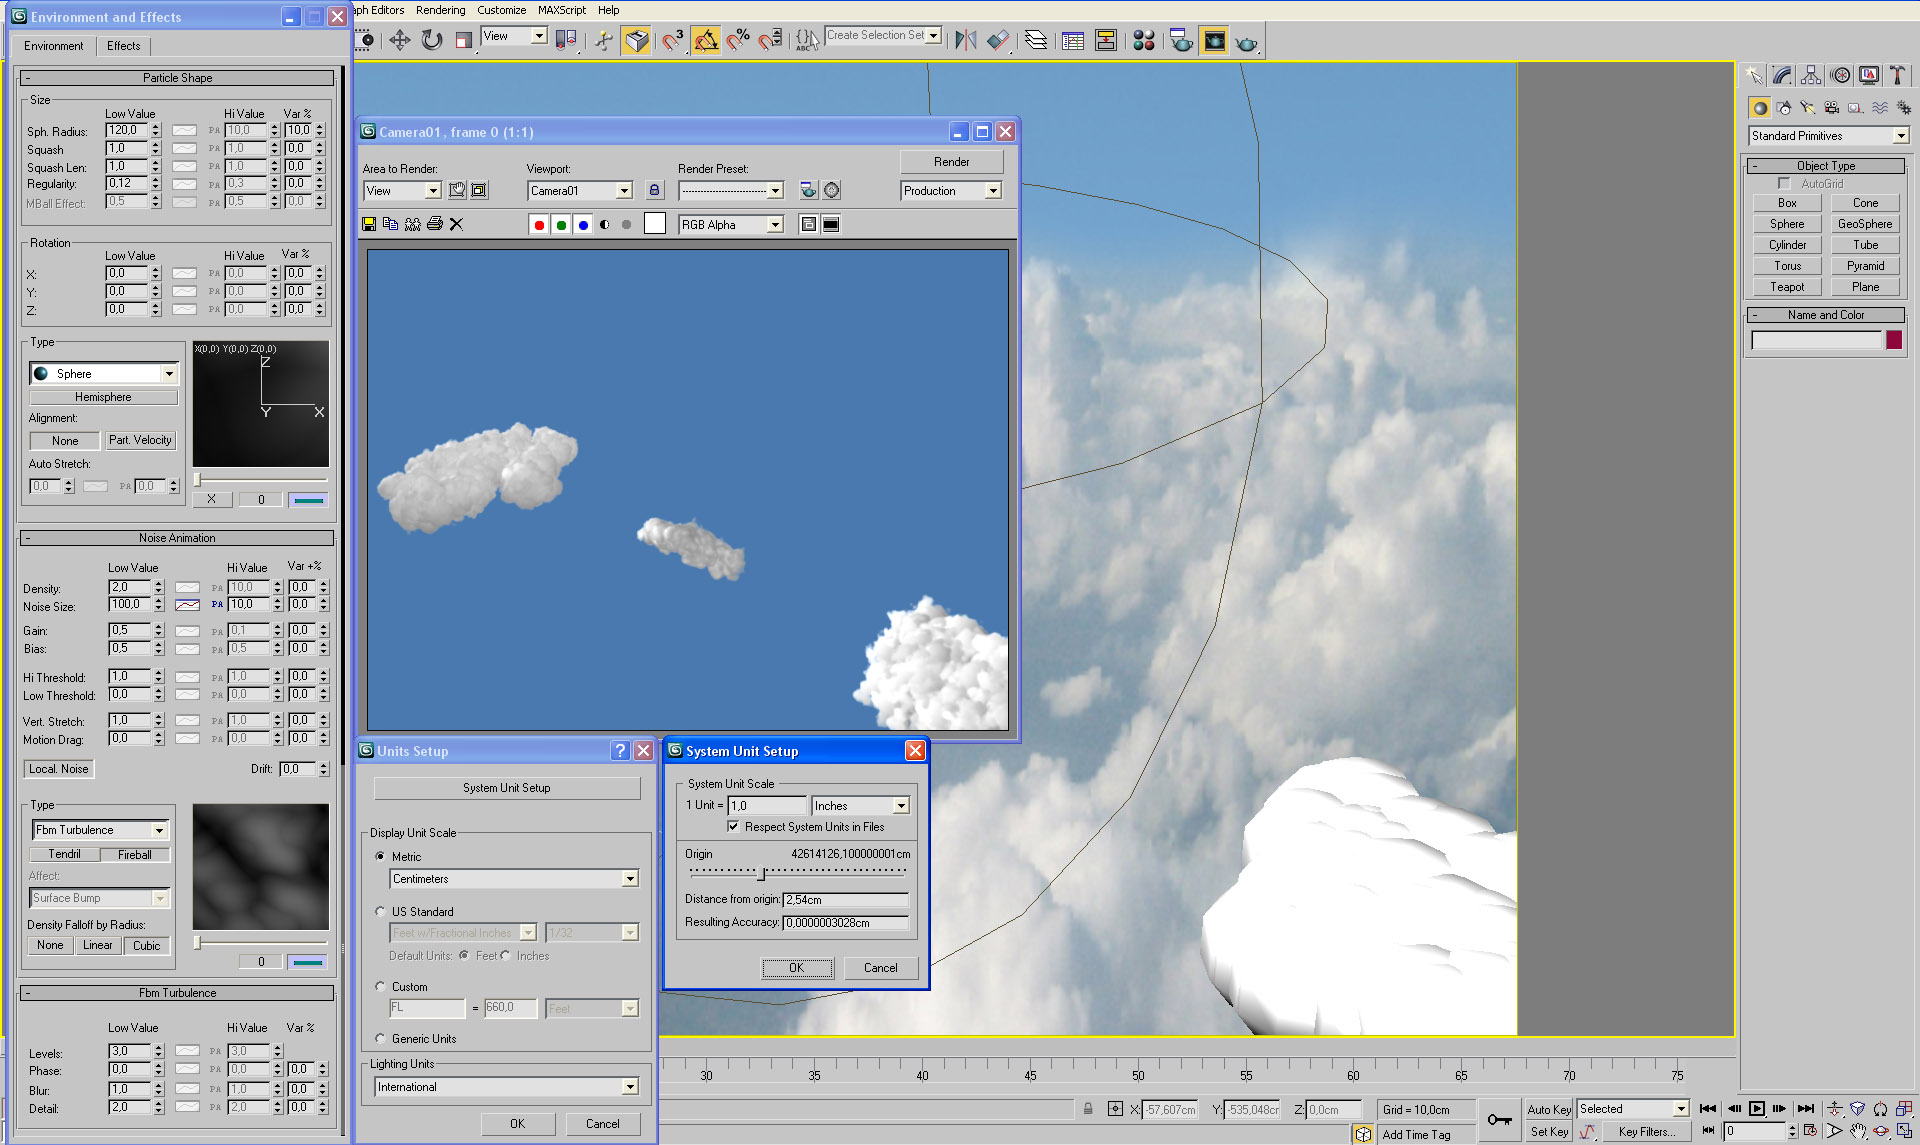Image resolution: width=1920 pixels, height=1145 pixels.
Task: Expand the Inches system unit dropdown
Action: (x=901, y=806)
